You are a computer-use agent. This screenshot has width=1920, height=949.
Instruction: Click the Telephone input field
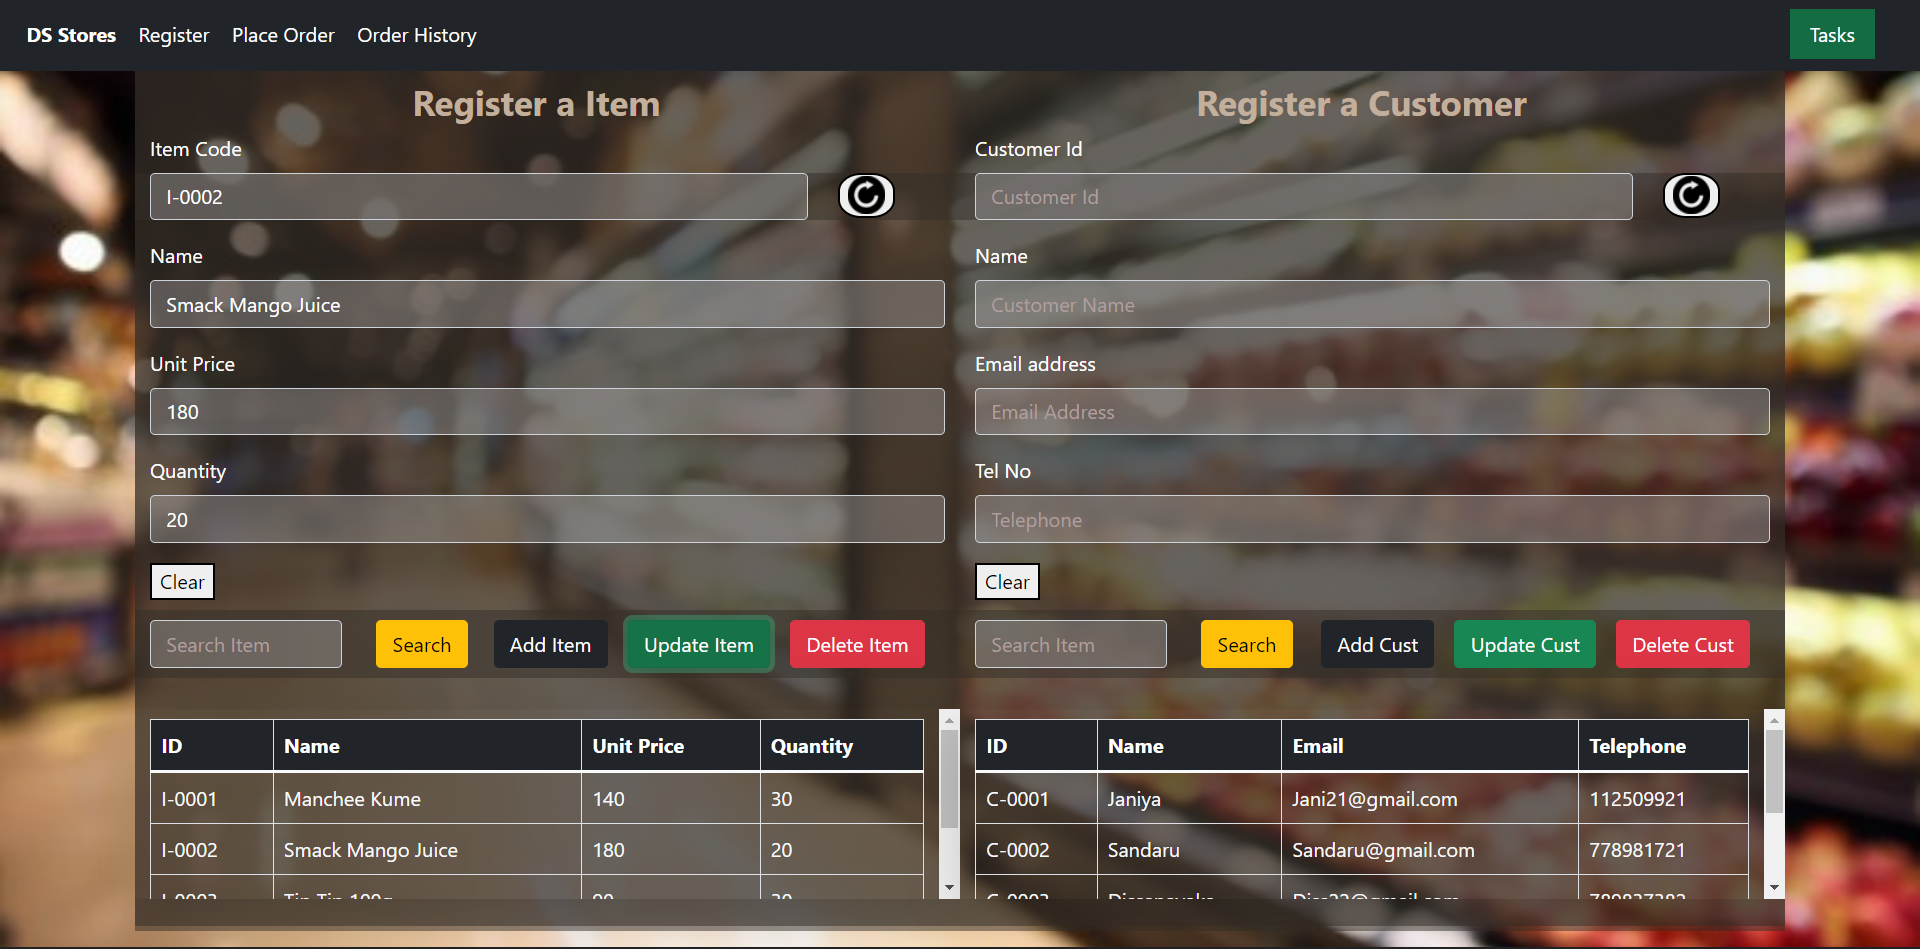click(1372, 519)
